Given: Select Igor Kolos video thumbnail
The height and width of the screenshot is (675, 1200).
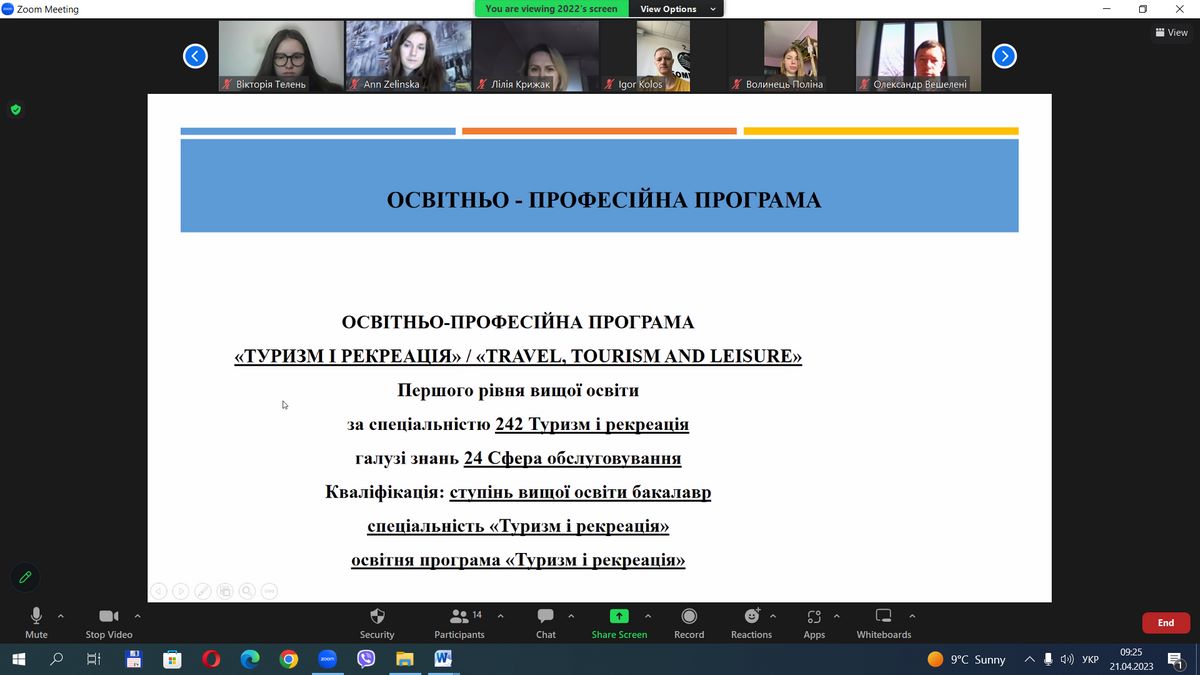Looking at the screenshot, I should [663, 56].
